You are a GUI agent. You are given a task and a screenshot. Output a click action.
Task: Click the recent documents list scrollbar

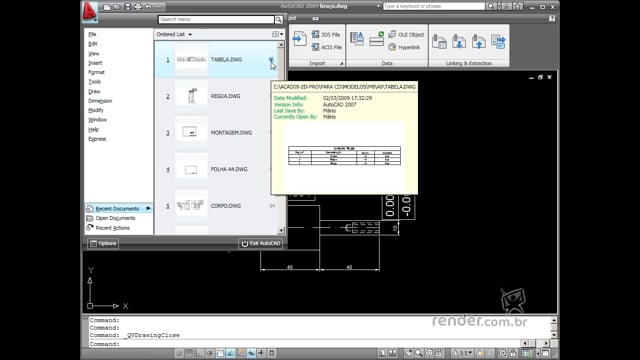[x=281, y=138]
